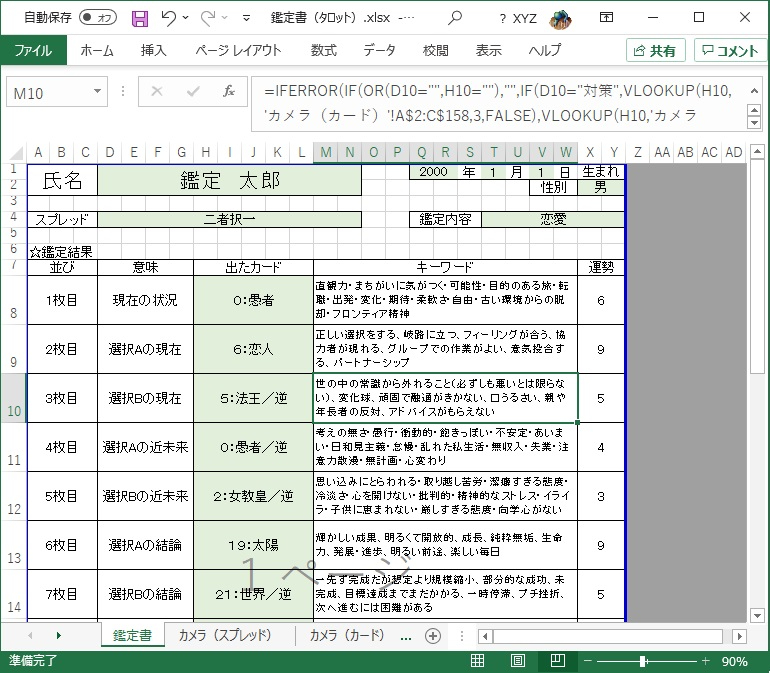Click the 恋愛 reading content cell
The image size is (770, 673).
pyautogui.click(x=553, y=219)
